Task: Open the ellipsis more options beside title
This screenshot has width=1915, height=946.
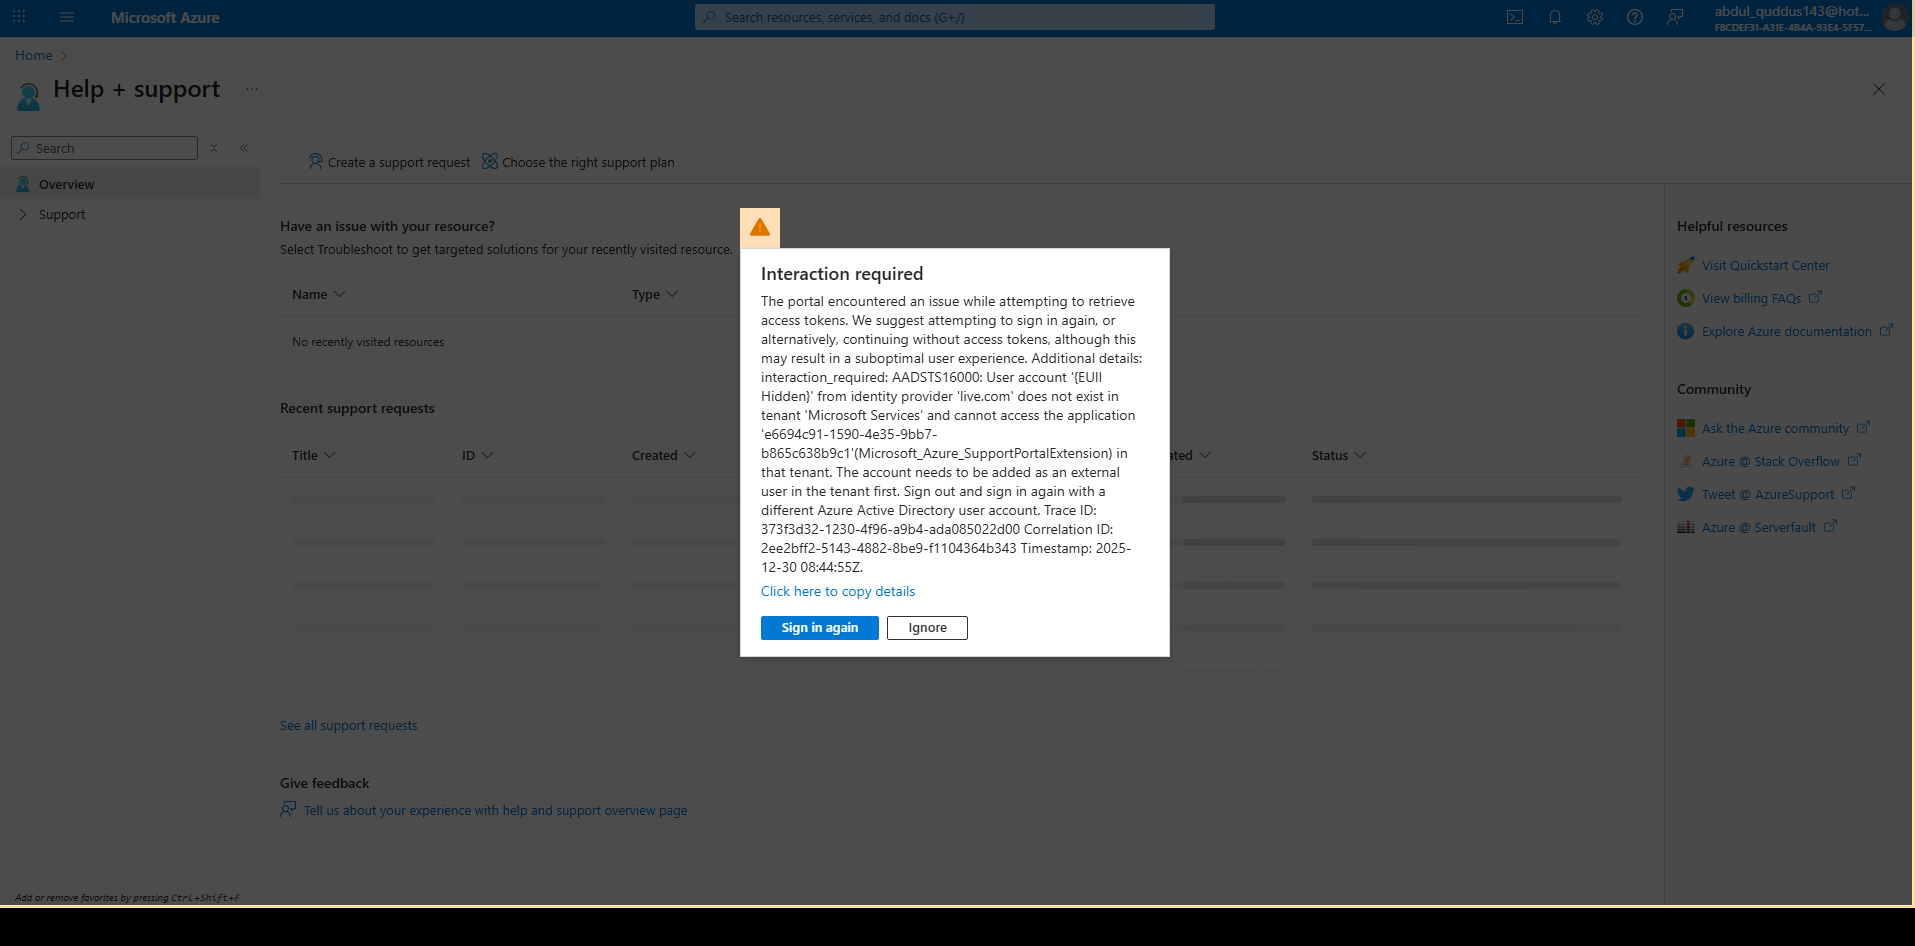Action: (x=252, y=89)
